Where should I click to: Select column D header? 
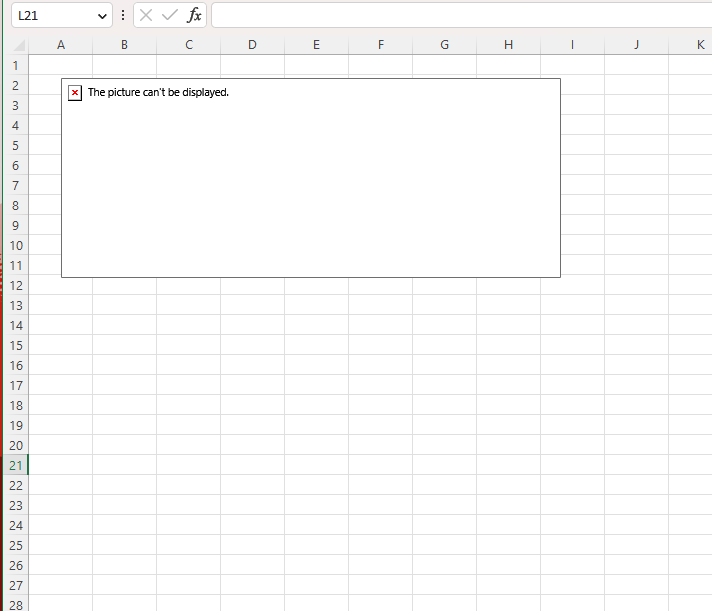(252, 45)
